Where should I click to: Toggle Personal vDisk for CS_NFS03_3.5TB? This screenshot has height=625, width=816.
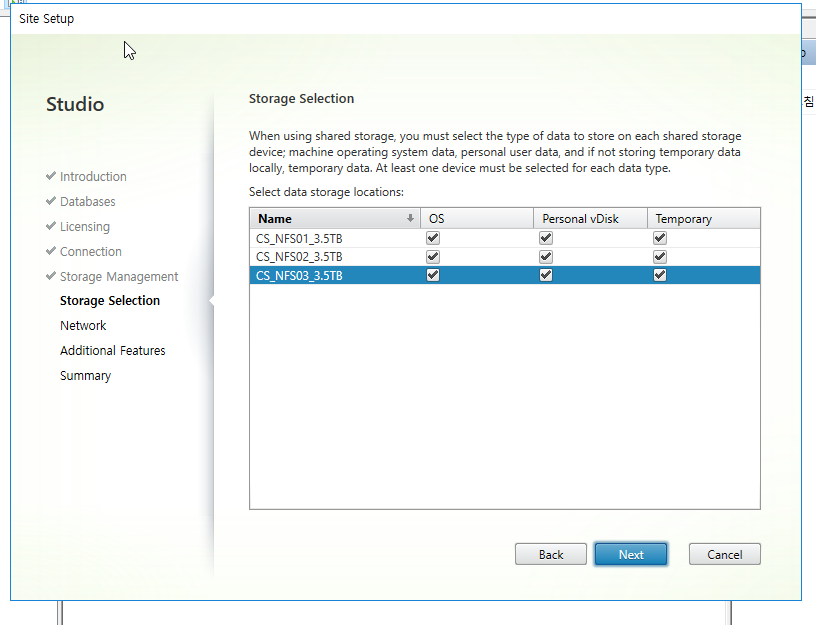(x=545, y=275)
